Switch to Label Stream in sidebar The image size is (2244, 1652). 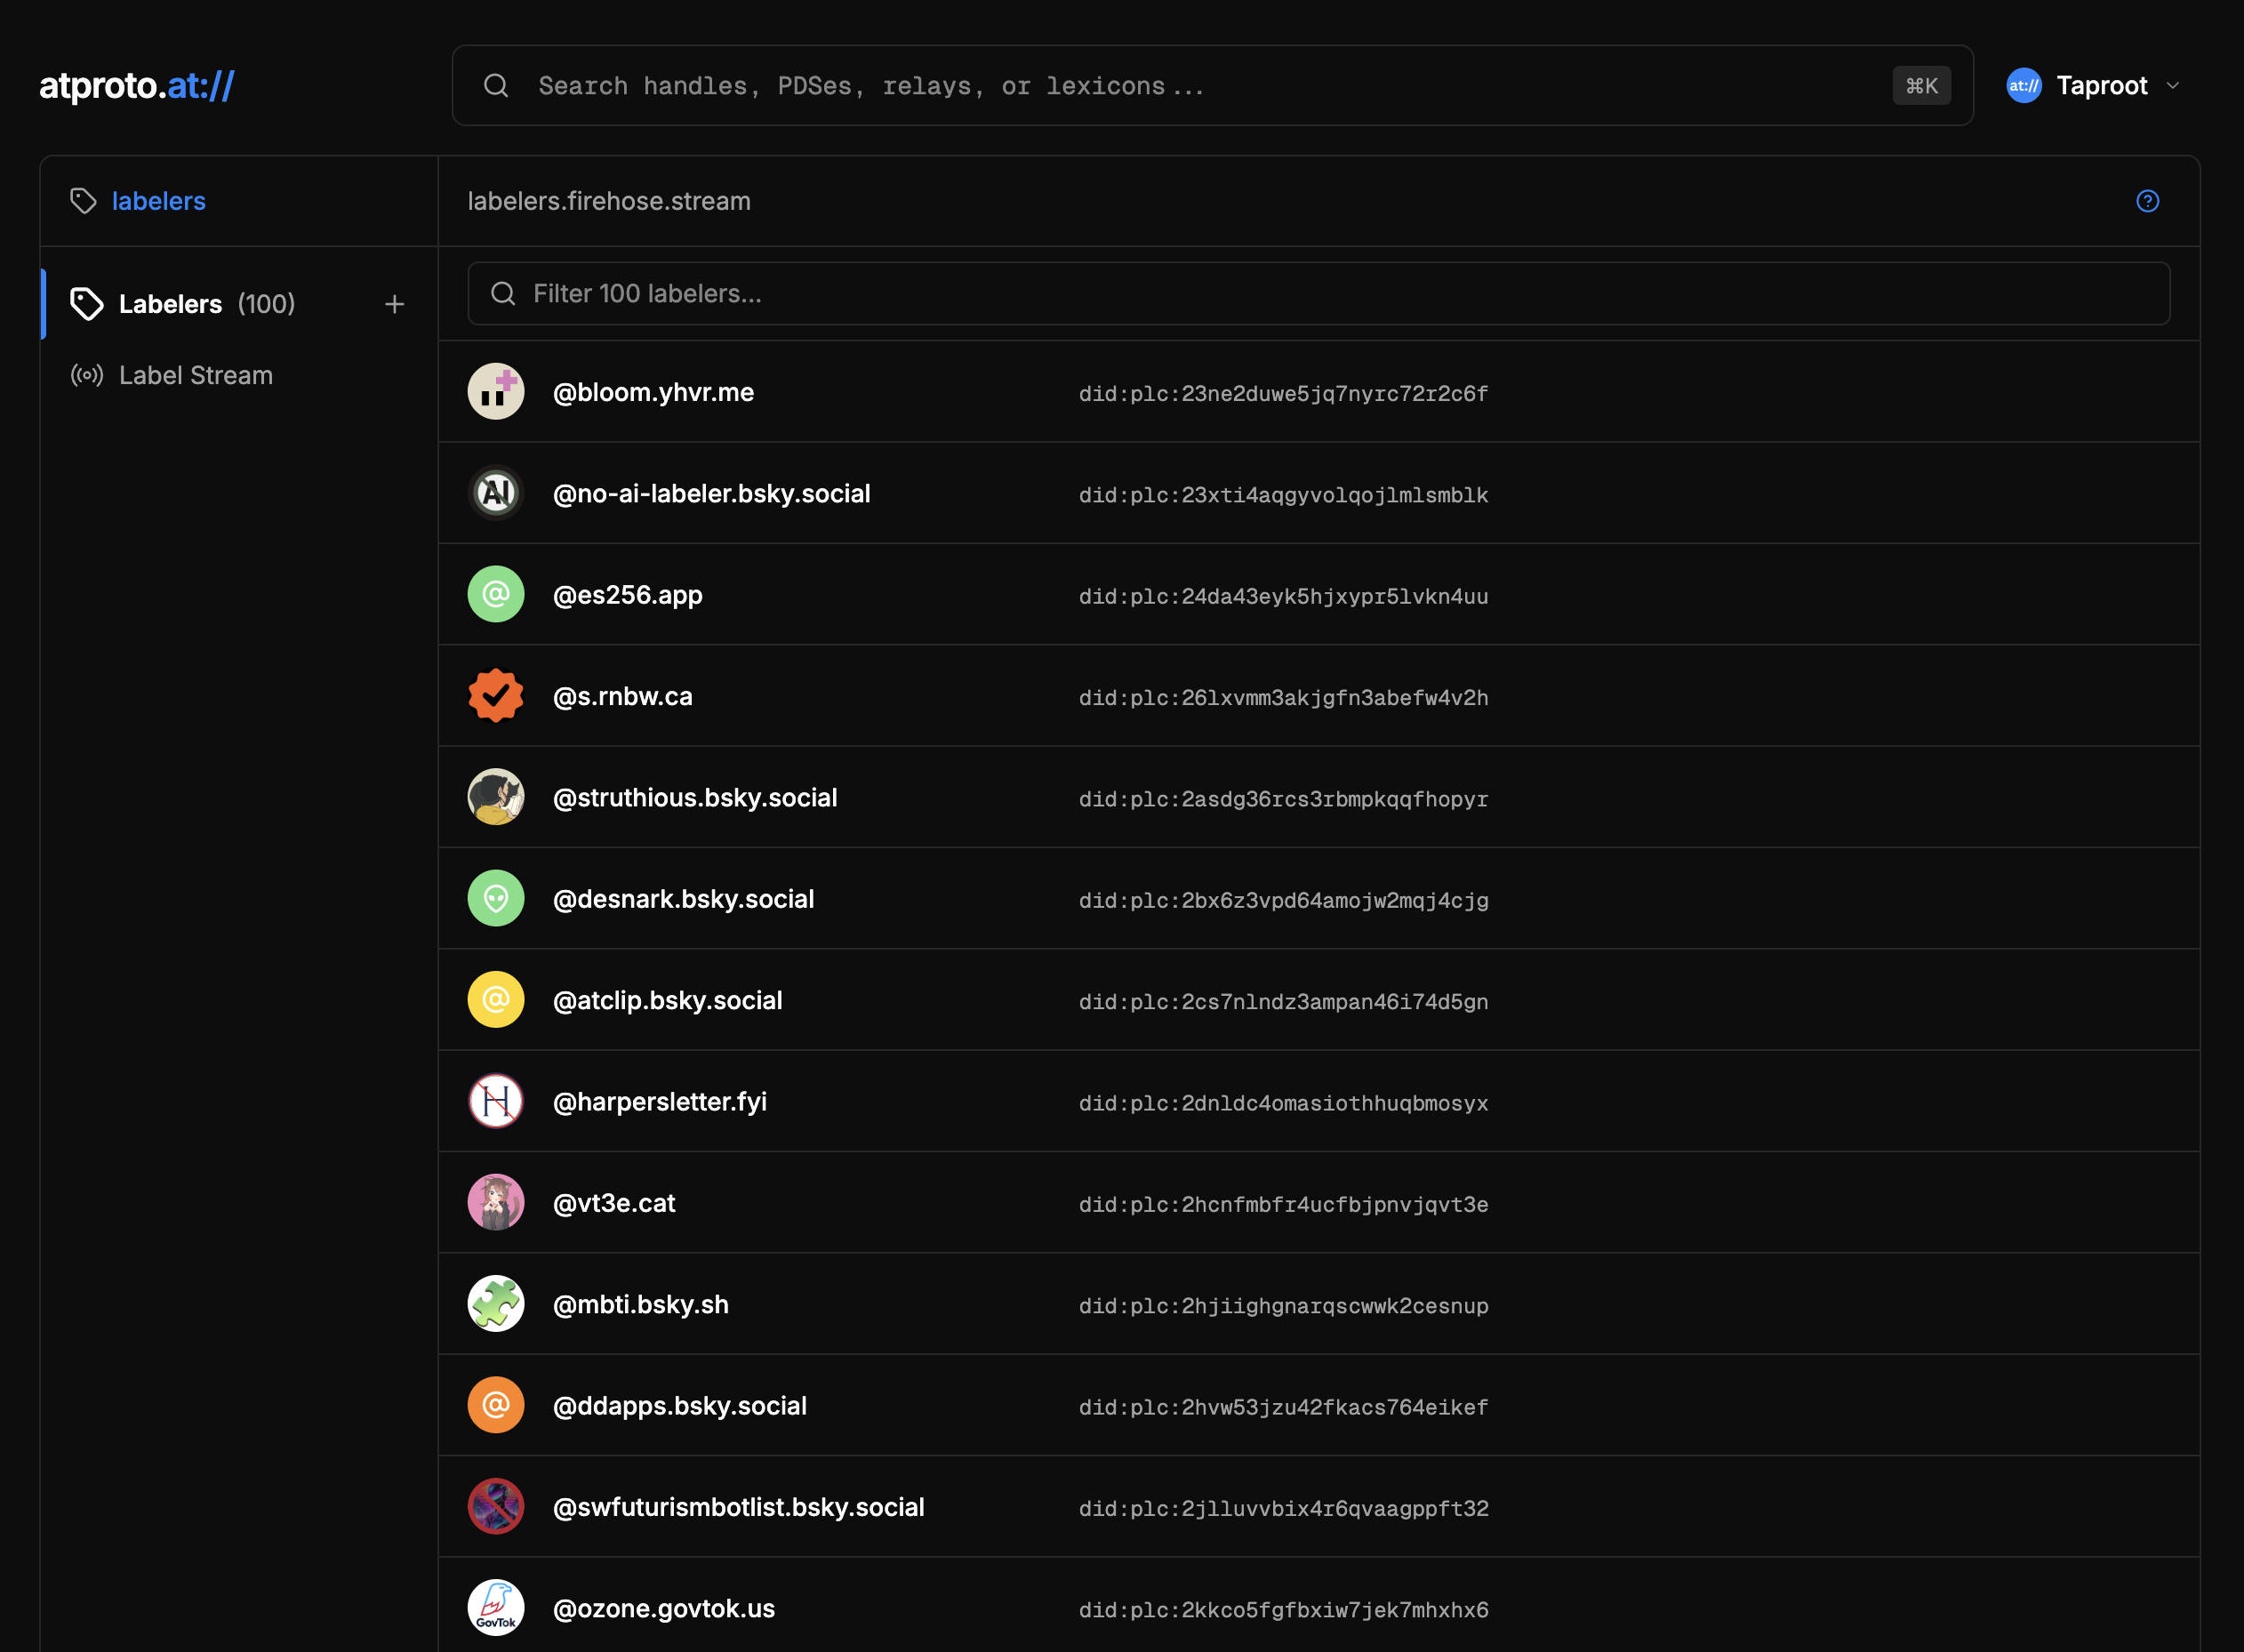[x=195, y=375]
